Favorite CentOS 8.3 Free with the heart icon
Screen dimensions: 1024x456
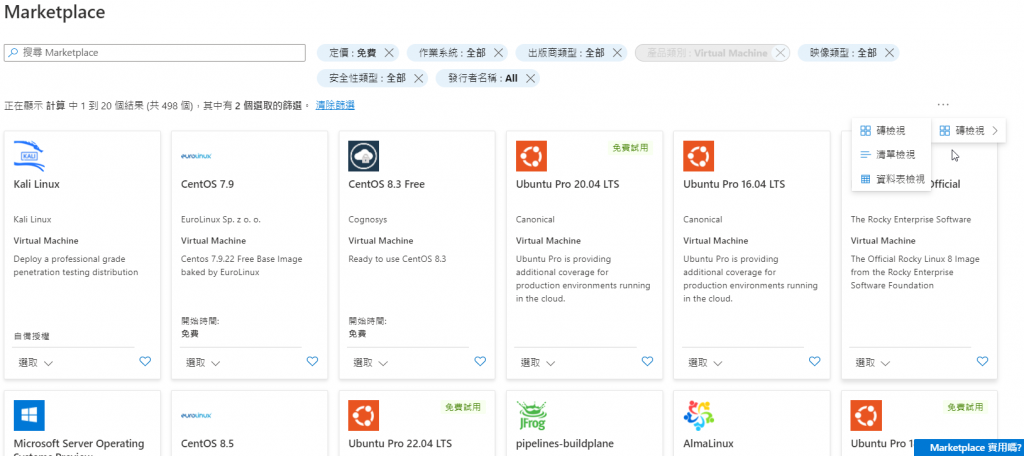[480, 361]
